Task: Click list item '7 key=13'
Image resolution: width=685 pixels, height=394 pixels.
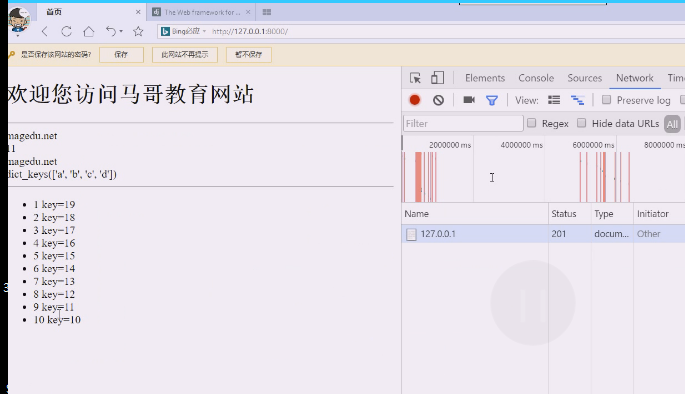Action: click(x=54, y=281)
